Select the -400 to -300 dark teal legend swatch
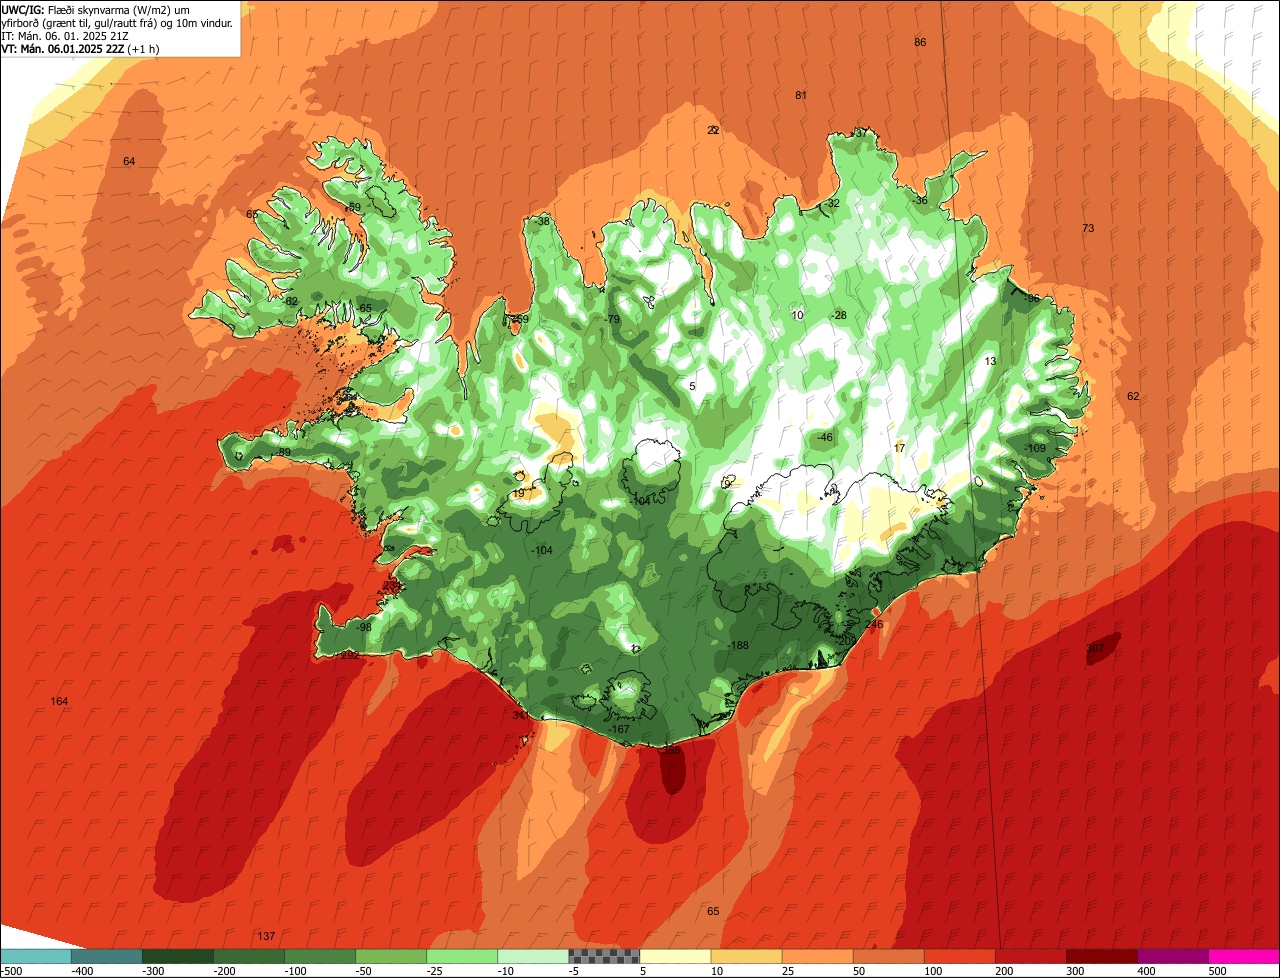 (107, 956)
